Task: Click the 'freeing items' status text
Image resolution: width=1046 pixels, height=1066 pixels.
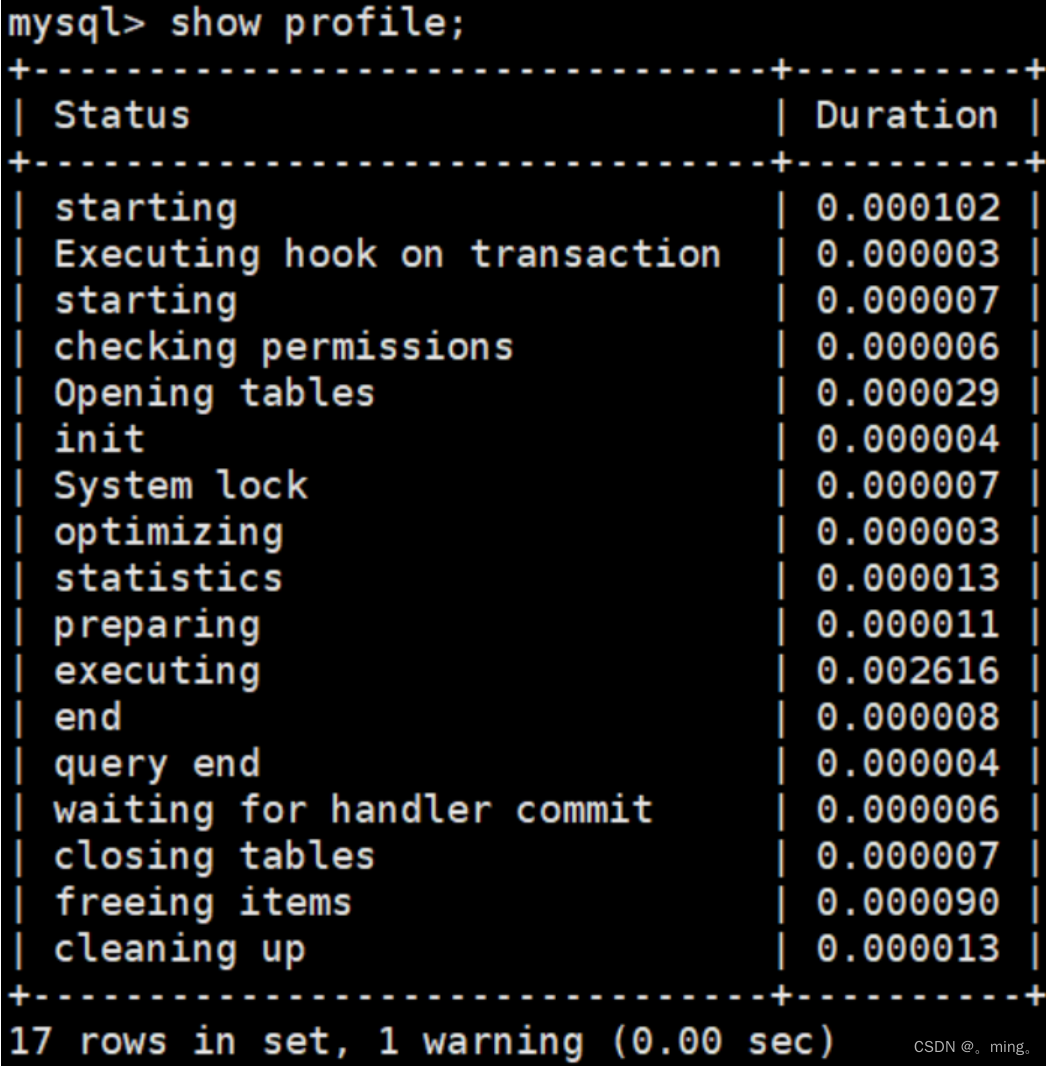Action: (203, 903)
